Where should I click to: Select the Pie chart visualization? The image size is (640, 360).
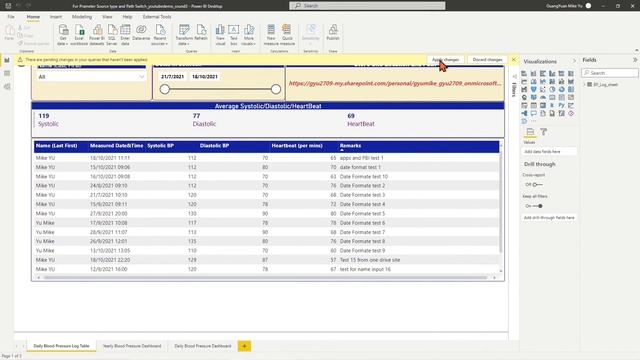(552, 89)
